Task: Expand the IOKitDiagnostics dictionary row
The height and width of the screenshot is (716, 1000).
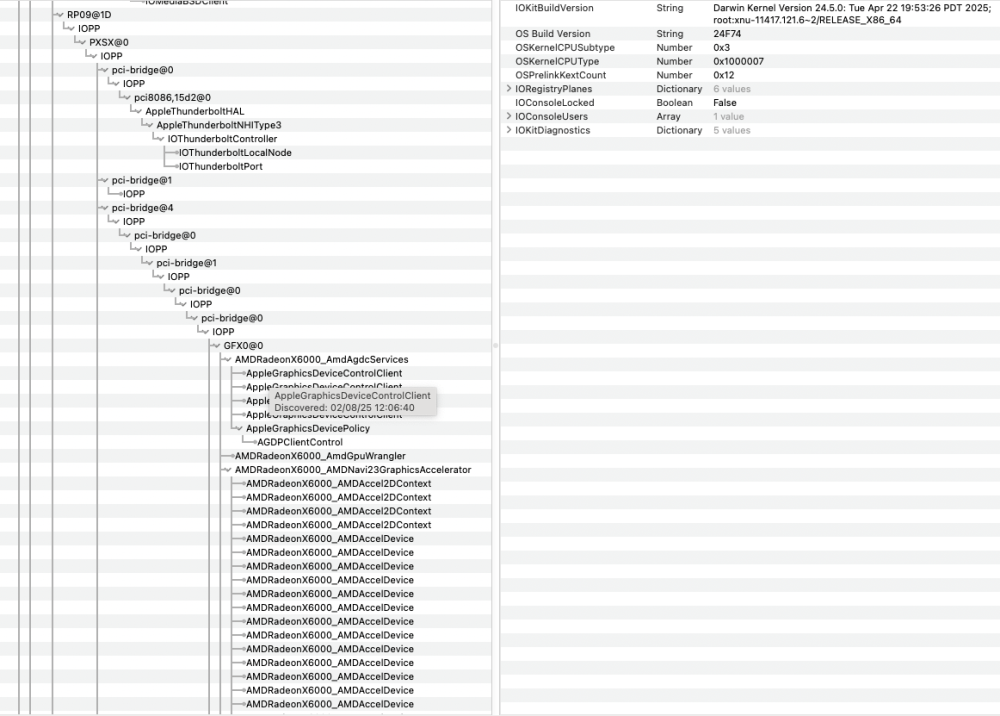Action: (509, 130)
